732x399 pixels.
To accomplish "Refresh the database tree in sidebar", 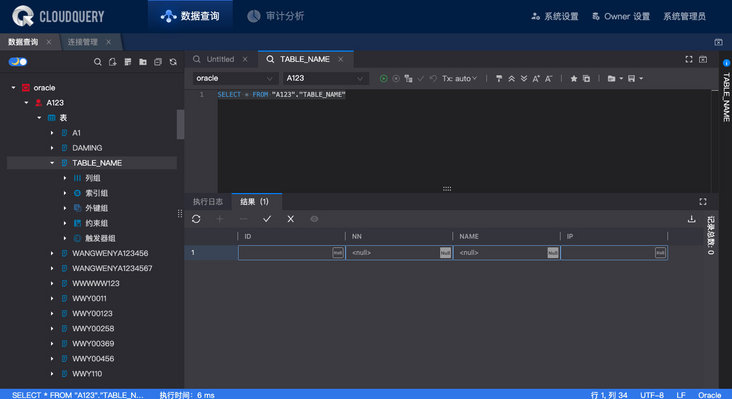I will 173,62.
